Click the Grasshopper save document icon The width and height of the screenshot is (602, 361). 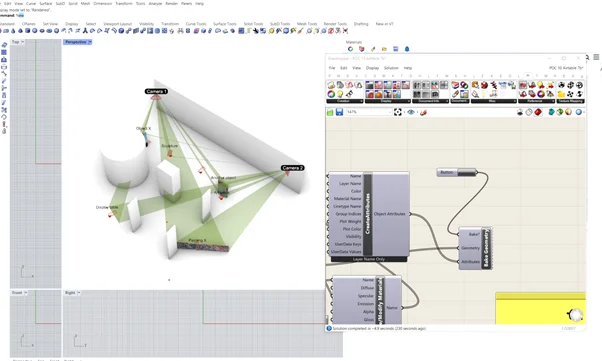(x=339, y=112)
